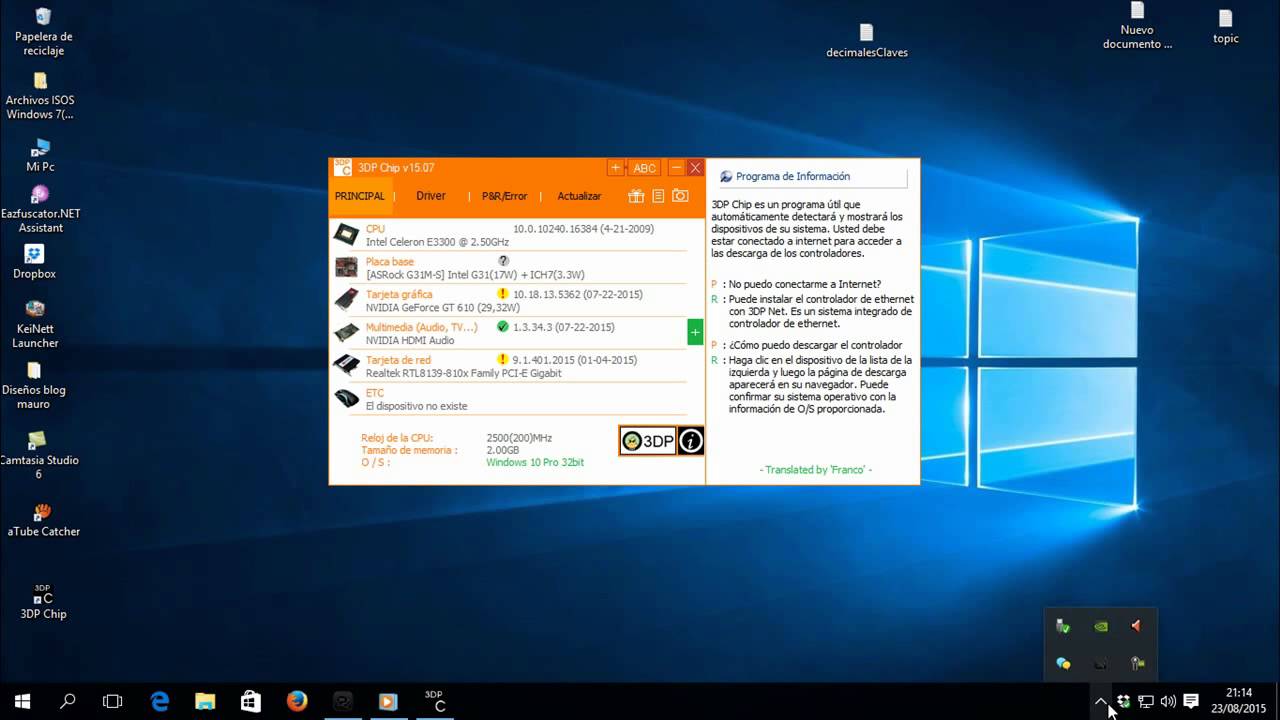Screen dimensions: 1280x720
Task: Switch to the Driver tab
Action: click(431, 196)
